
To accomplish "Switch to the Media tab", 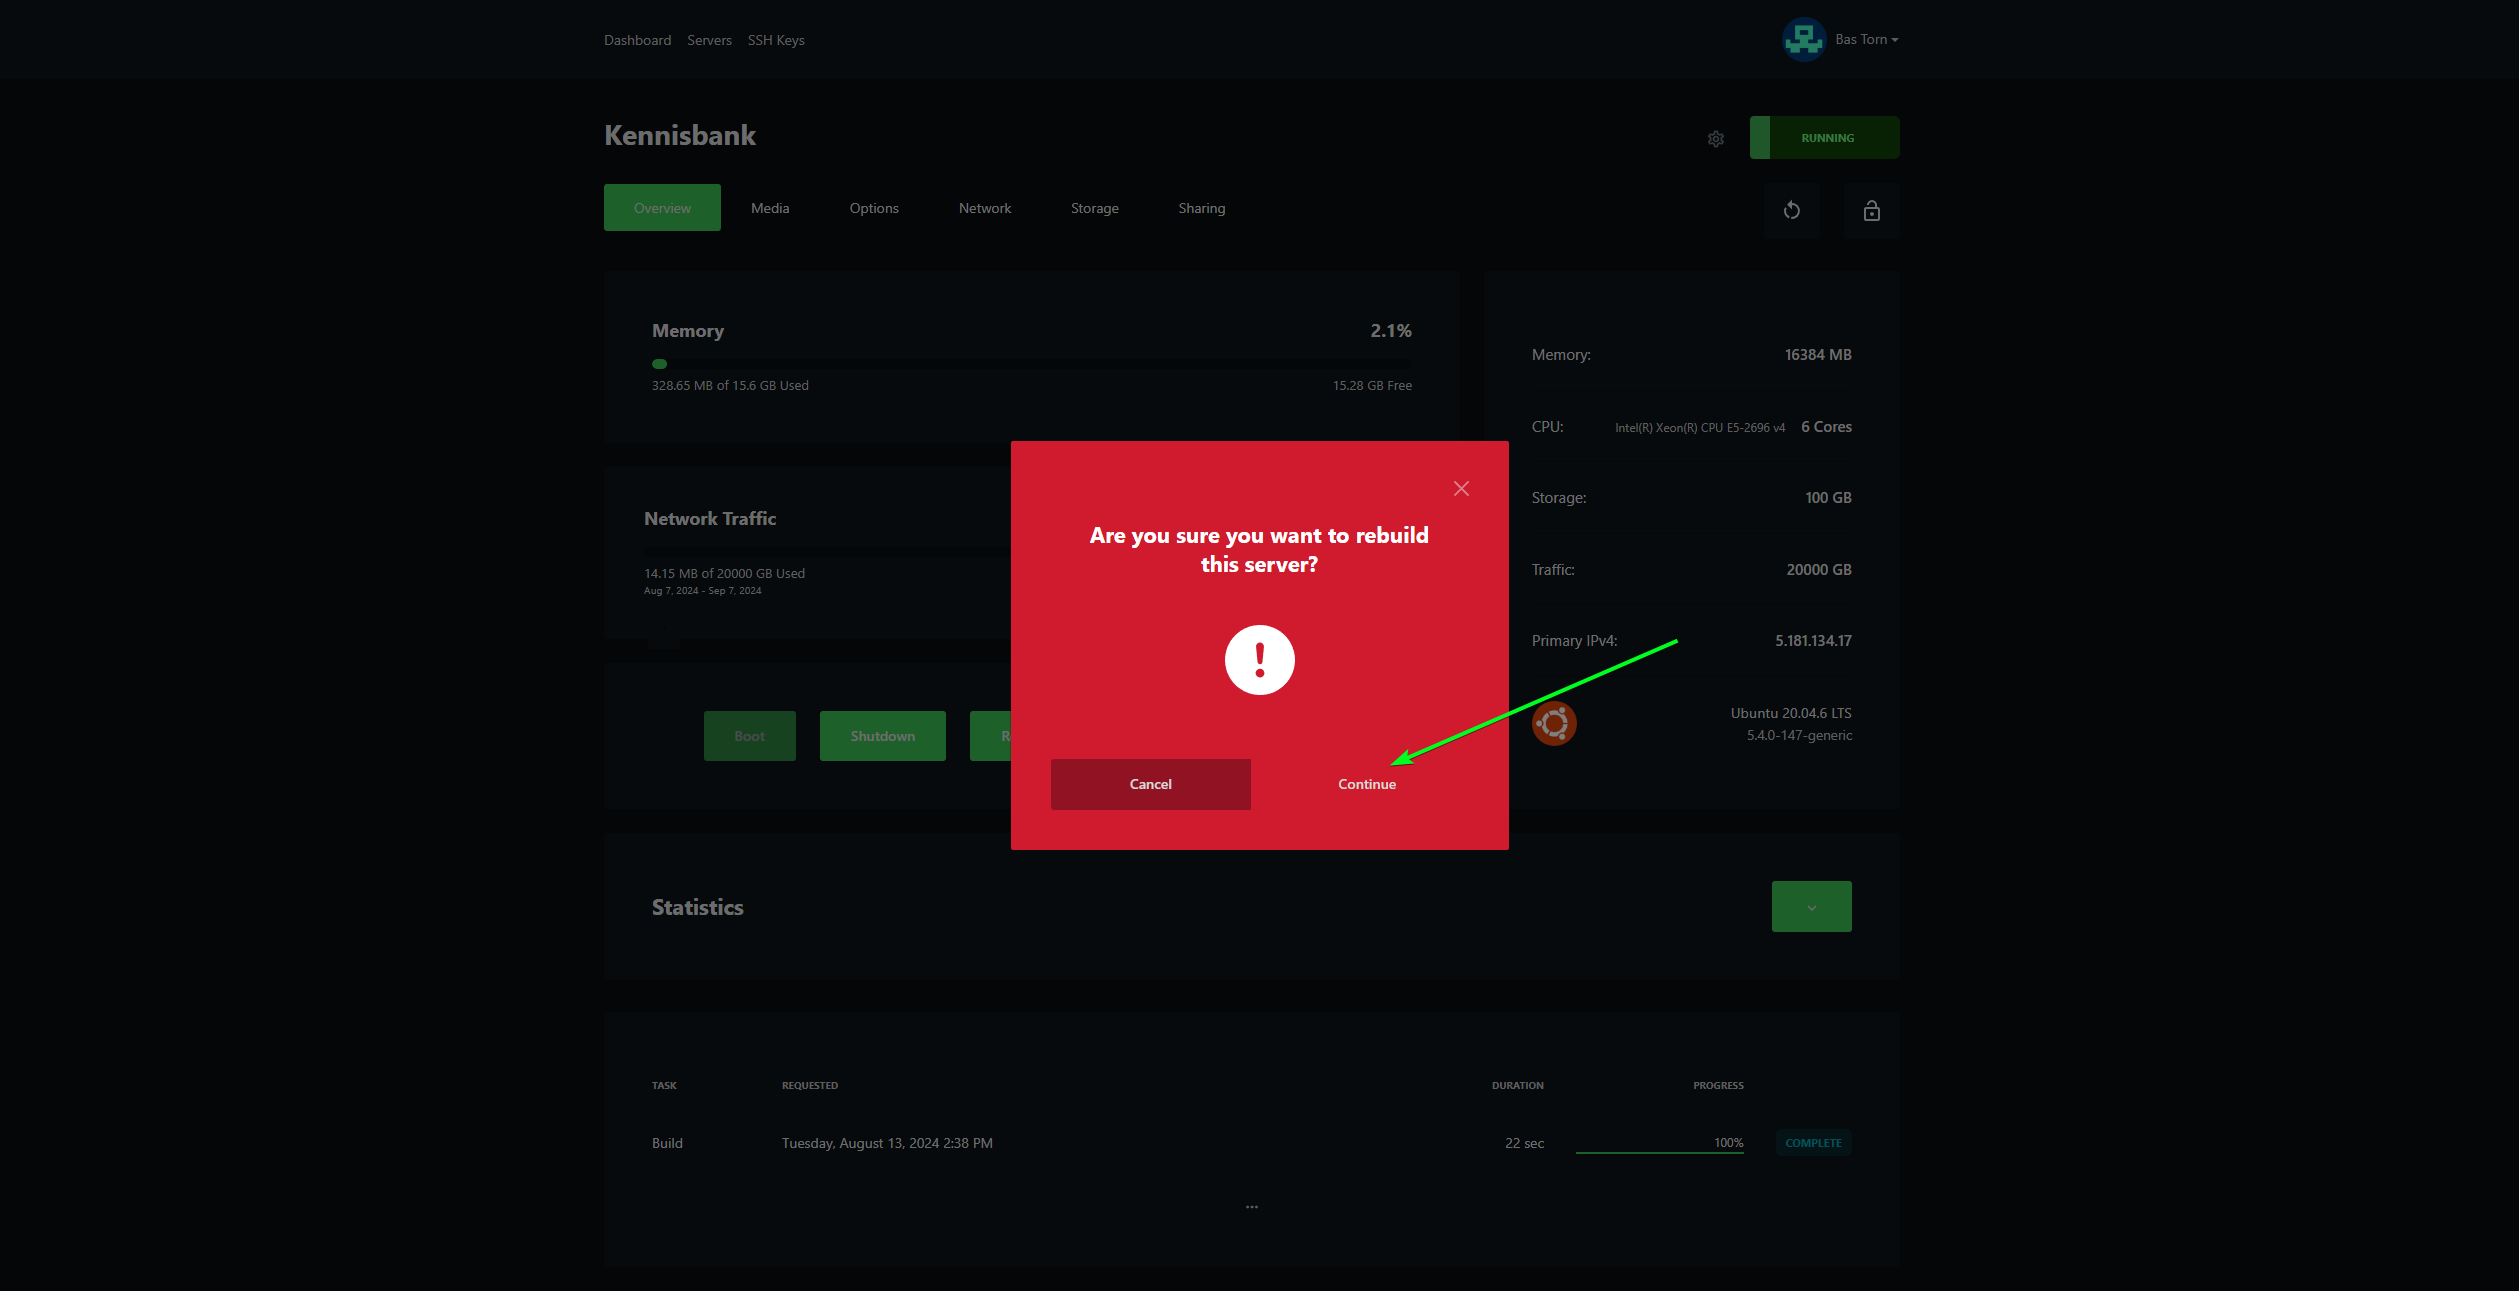I will [770, 208].
